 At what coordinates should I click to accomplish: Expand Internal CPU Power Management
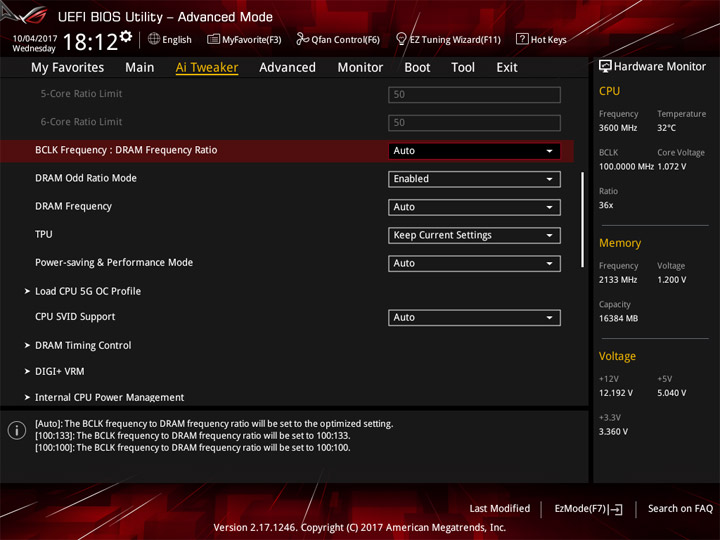click(x=109, y=398)
